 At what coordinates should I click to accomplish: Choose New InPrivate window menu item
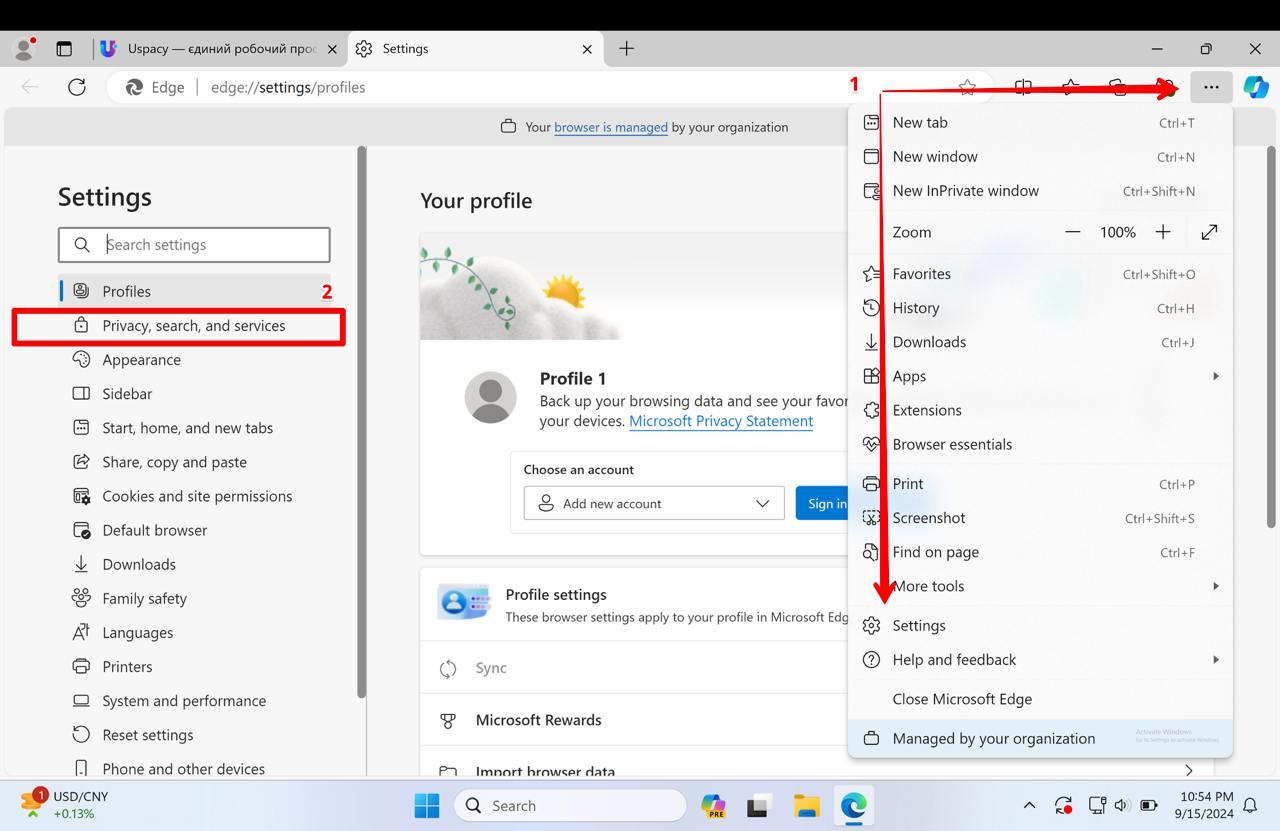tap(965, 191)
